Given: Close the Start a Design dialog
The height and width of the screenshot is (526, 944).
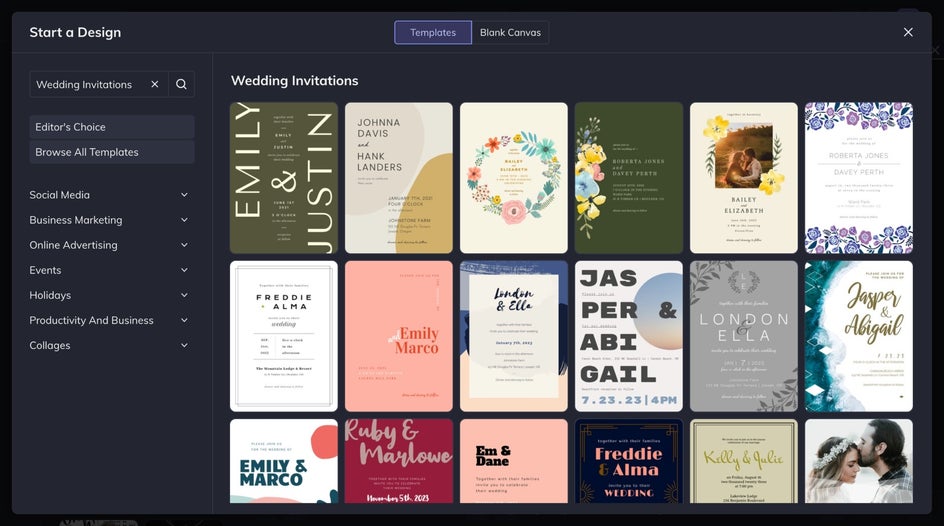Looking at the screenshot, I should click(x=908, y=32).
